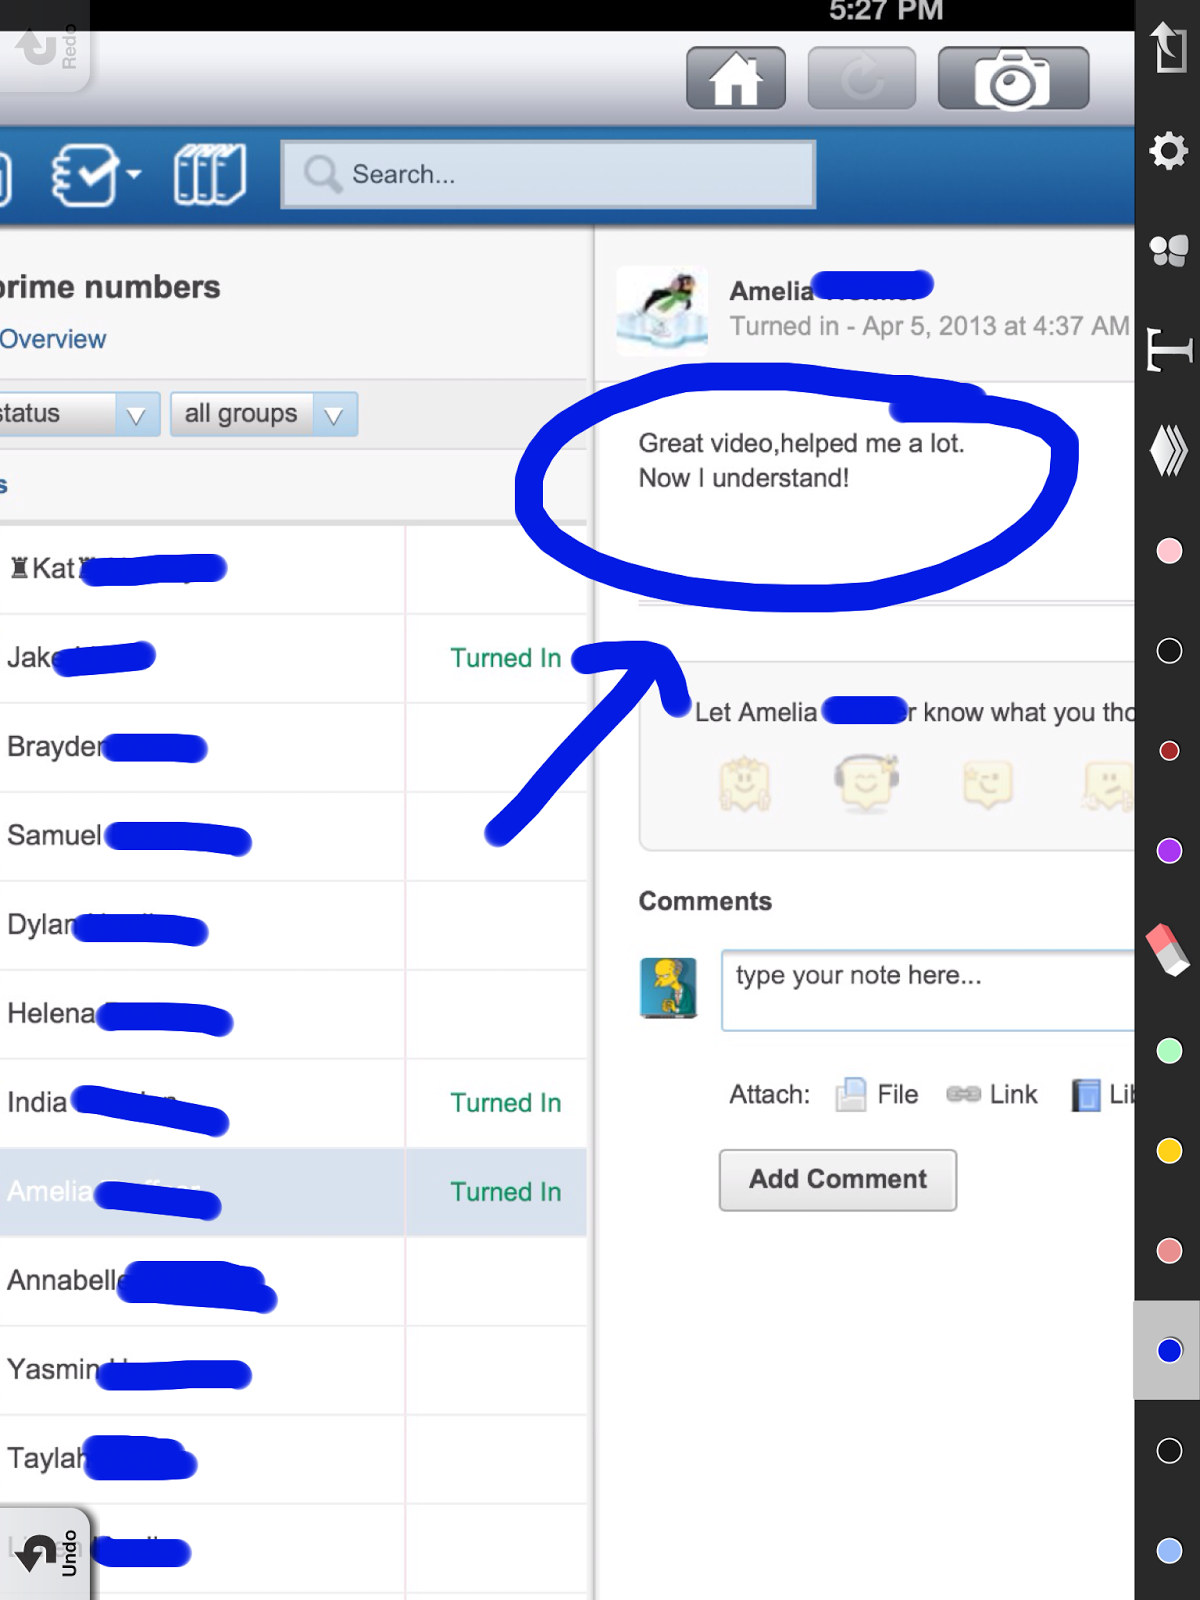Click the Add Comment button

[x=838, y=1180]
